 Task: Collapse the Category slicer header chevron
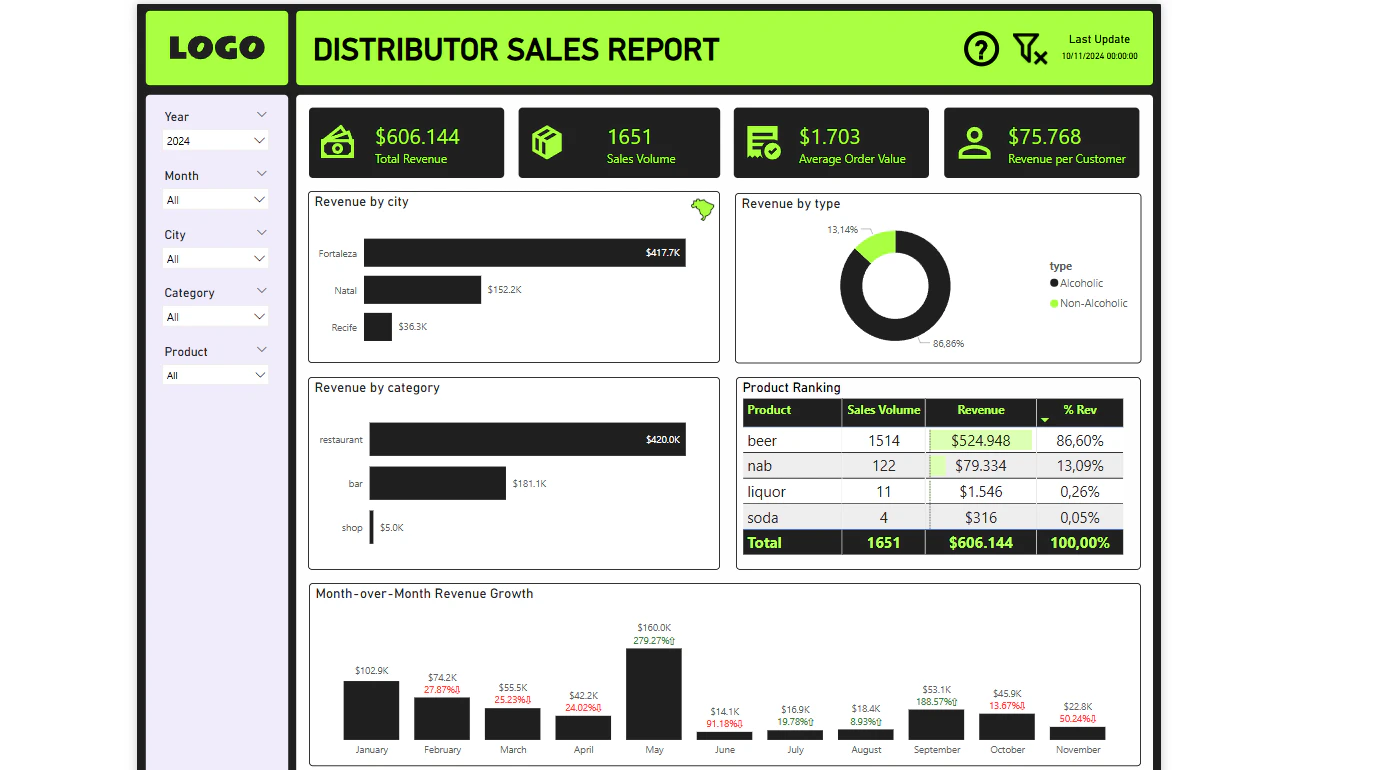pyautogui.click(x=261, y=291)
